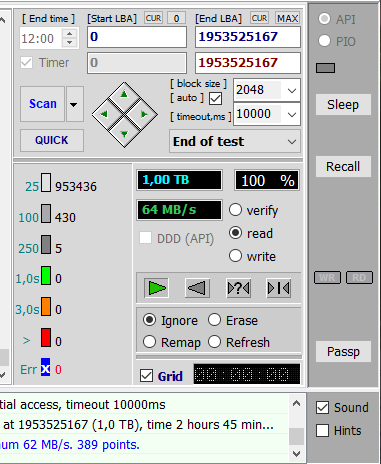Click MAX button next to End LBA
The image size is (381, 464).
(x=287, y=18)
